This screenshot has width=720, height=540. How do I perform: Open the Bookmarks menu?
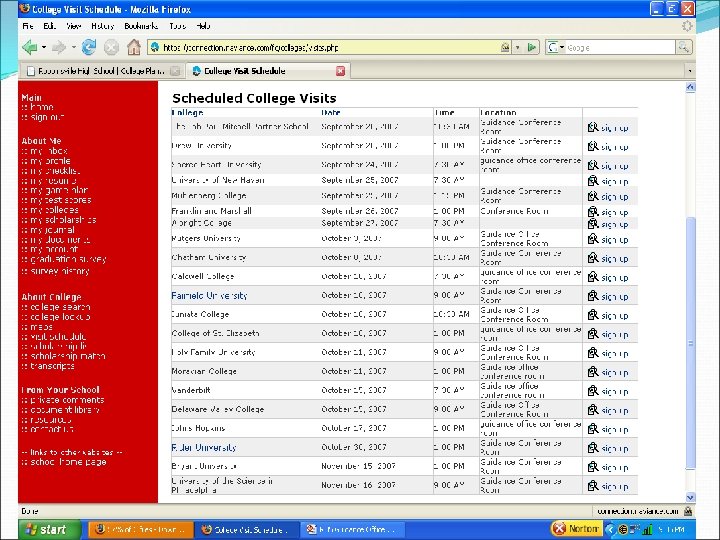tap(141, 26)
